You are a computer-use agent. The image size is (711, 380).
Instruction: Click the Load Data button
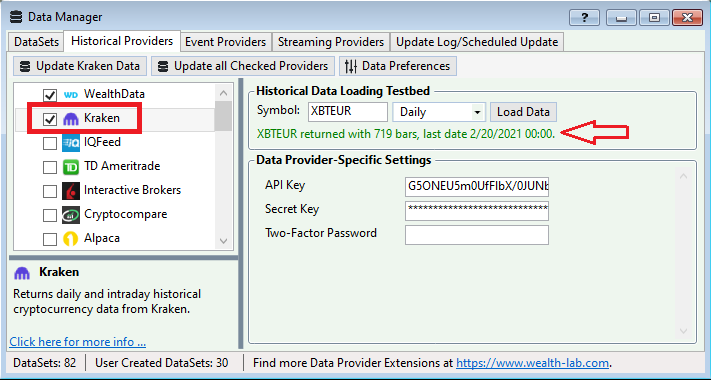[x=523, y=112]
